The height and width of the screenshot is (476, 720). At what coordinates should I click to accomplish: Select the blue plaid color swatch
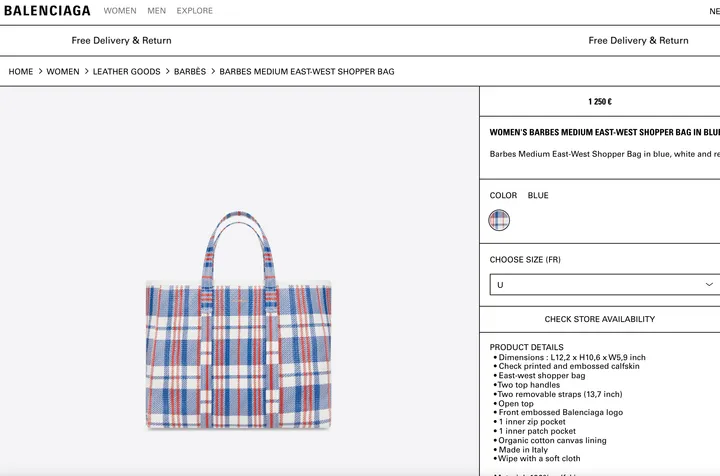pyautogui.click(x=499, y=220)
